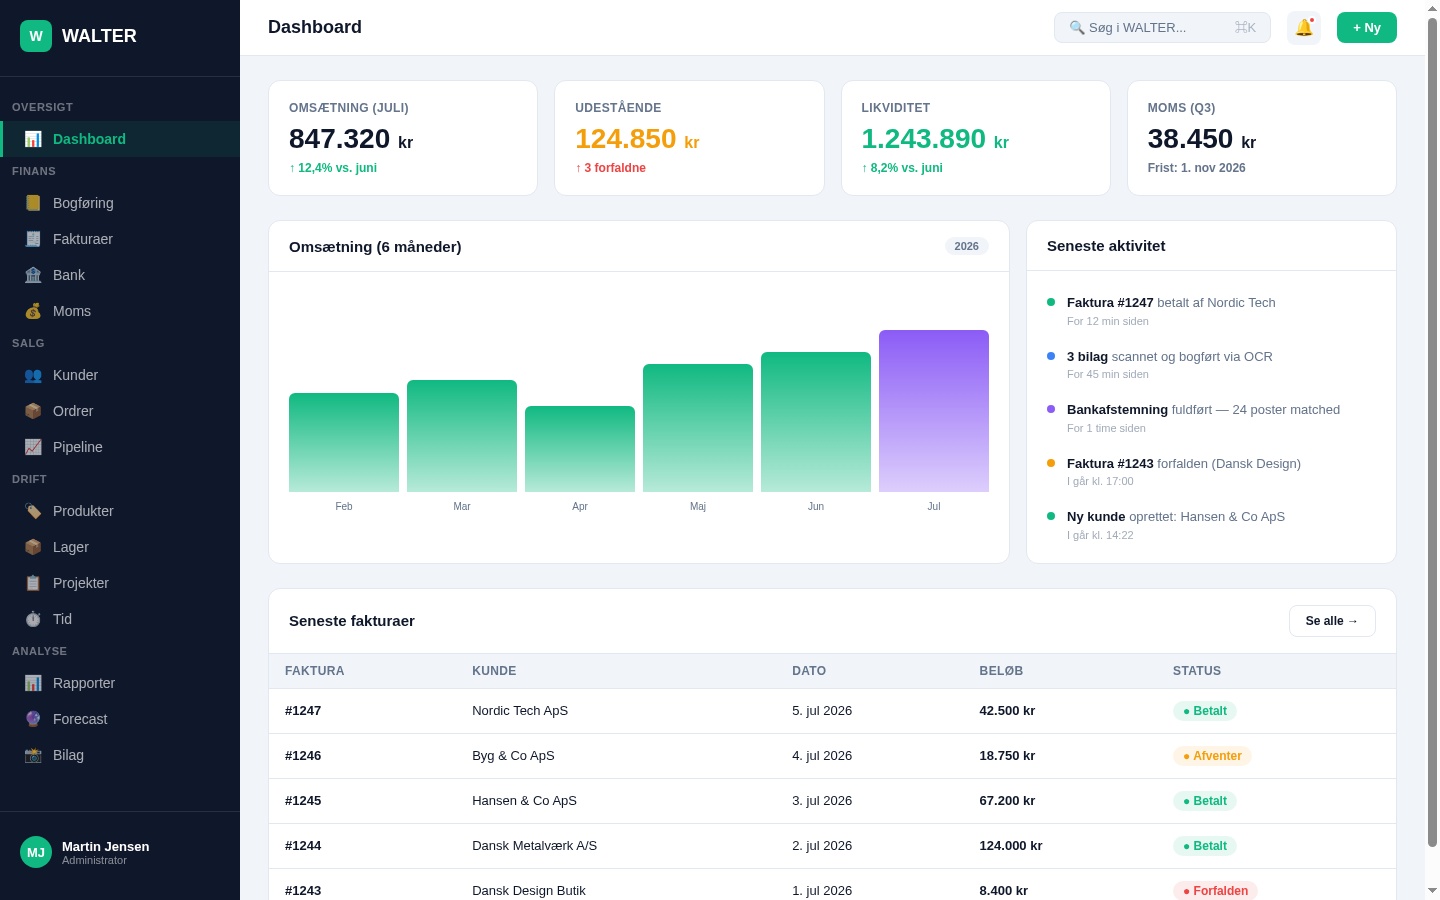Go to Bogføring in sidebar
Viewport: 1440px width, 900px height.
120,203
